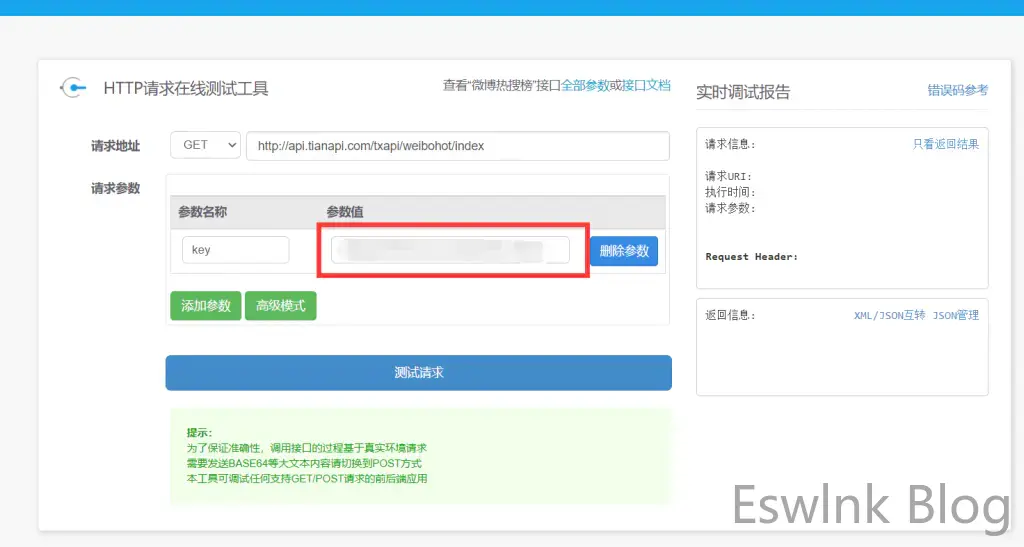Open the JSON管理 link
This screenshot has height=547, width=1024.
point(956,315)
